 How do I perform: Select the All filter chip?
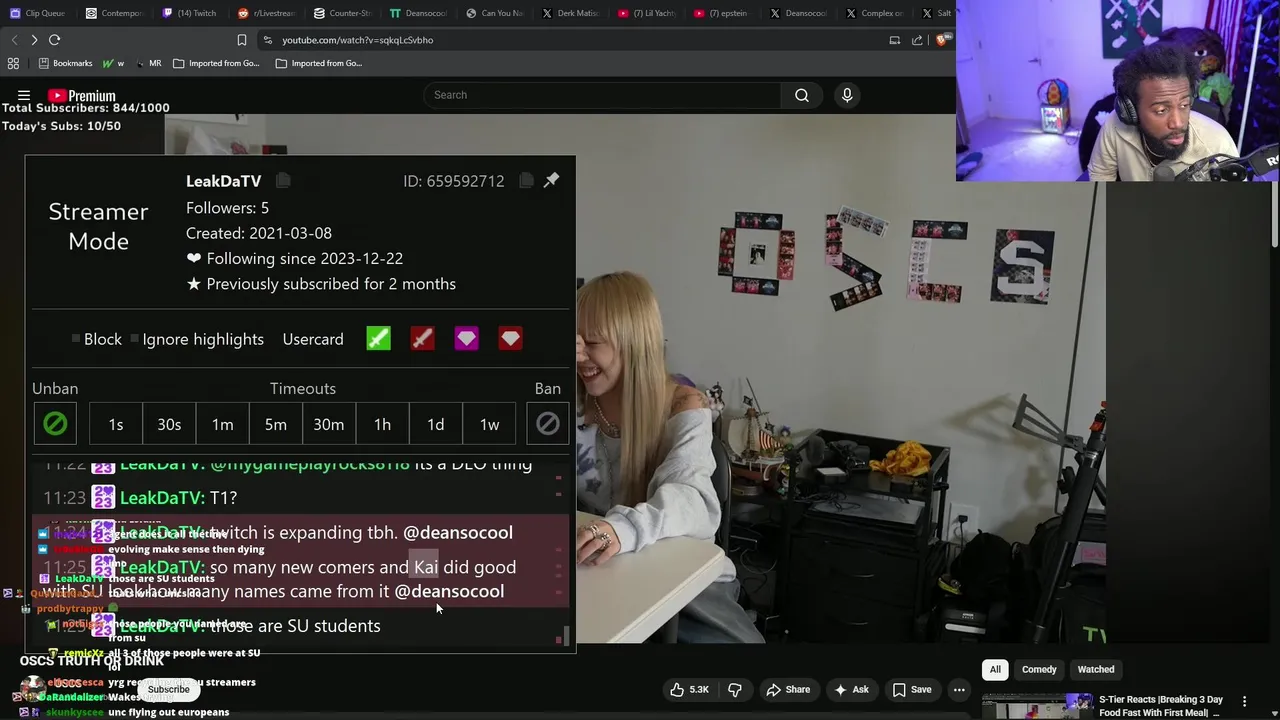coord(995,669)
